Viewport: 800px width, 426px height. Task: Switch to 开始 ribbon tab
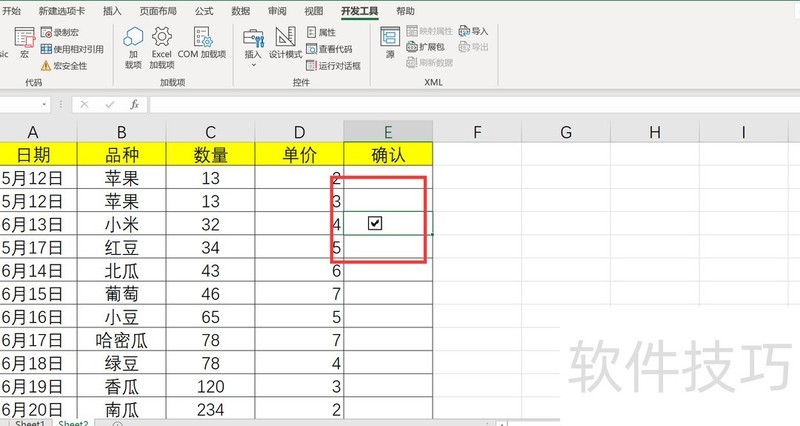pos(11,11)
